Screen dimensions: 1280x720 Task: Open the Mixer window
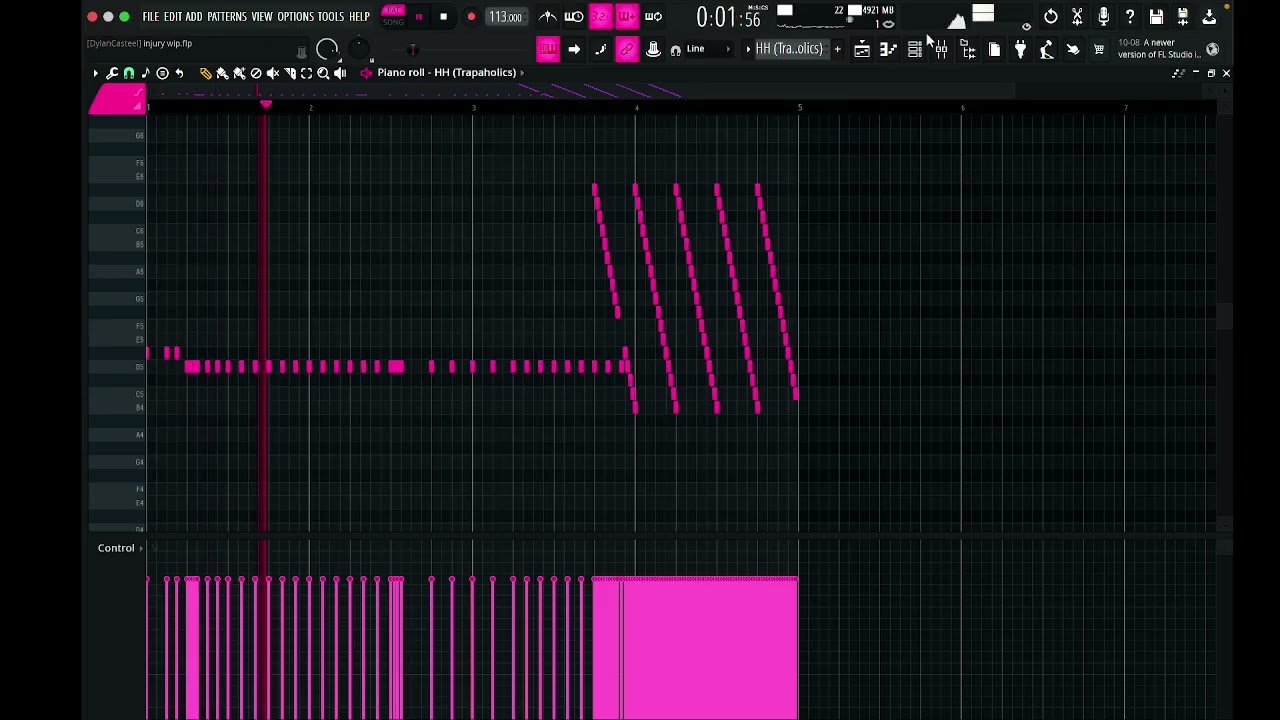pyautogui.click(x=941, y=49)
